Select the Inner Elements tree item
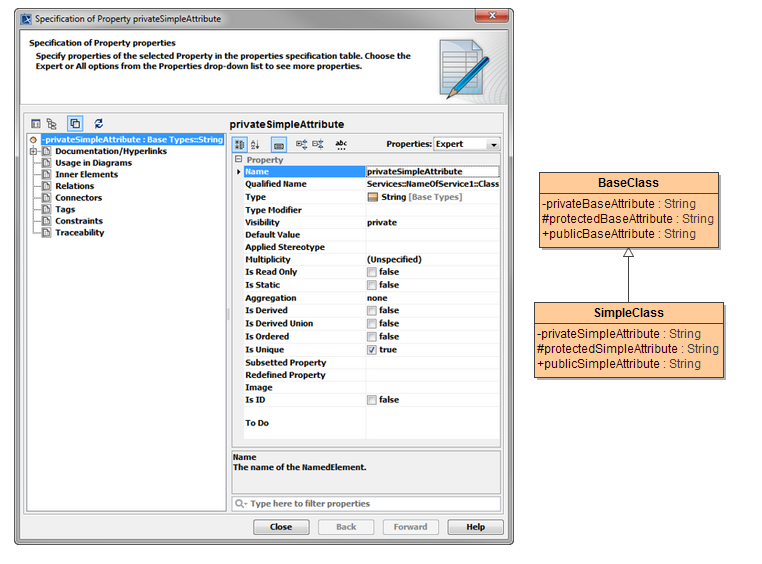This screenshot has height=564, width=762. pos(87,174)
